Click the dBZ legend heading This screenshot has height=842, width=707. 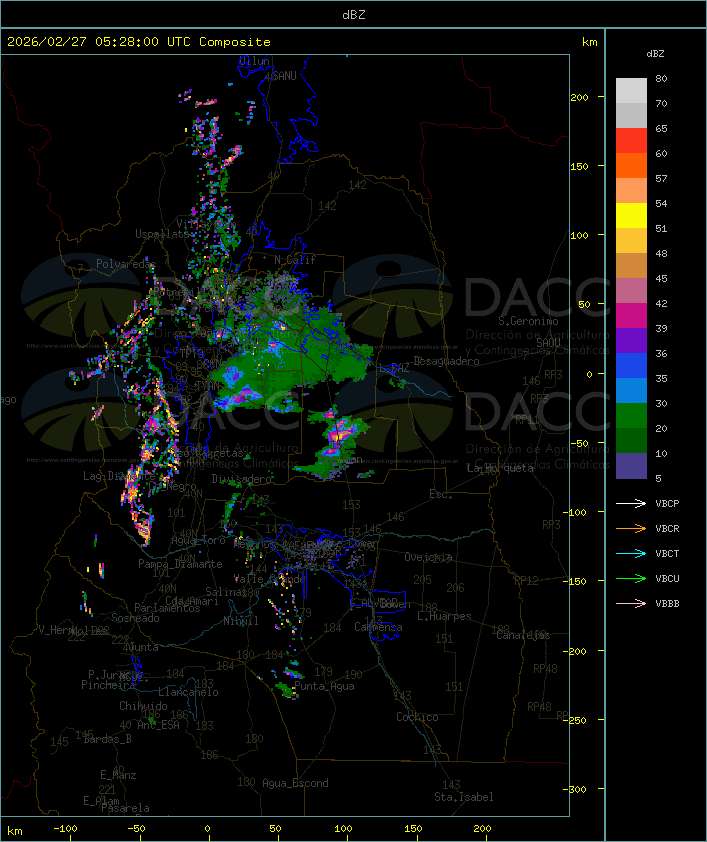click(x=655, y=54)
